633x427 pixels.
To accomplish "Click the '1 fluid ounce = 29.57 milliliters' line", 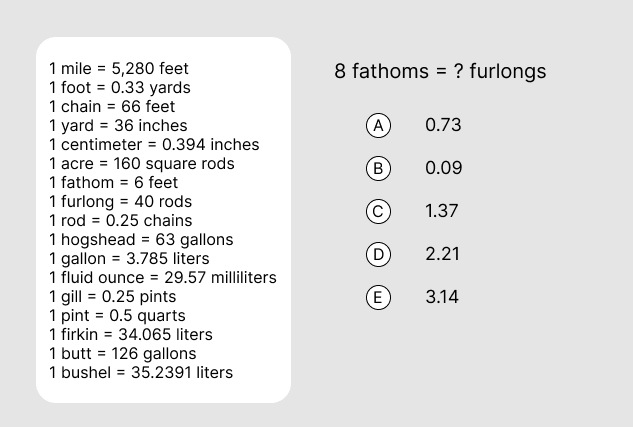I will click(163, 277).
